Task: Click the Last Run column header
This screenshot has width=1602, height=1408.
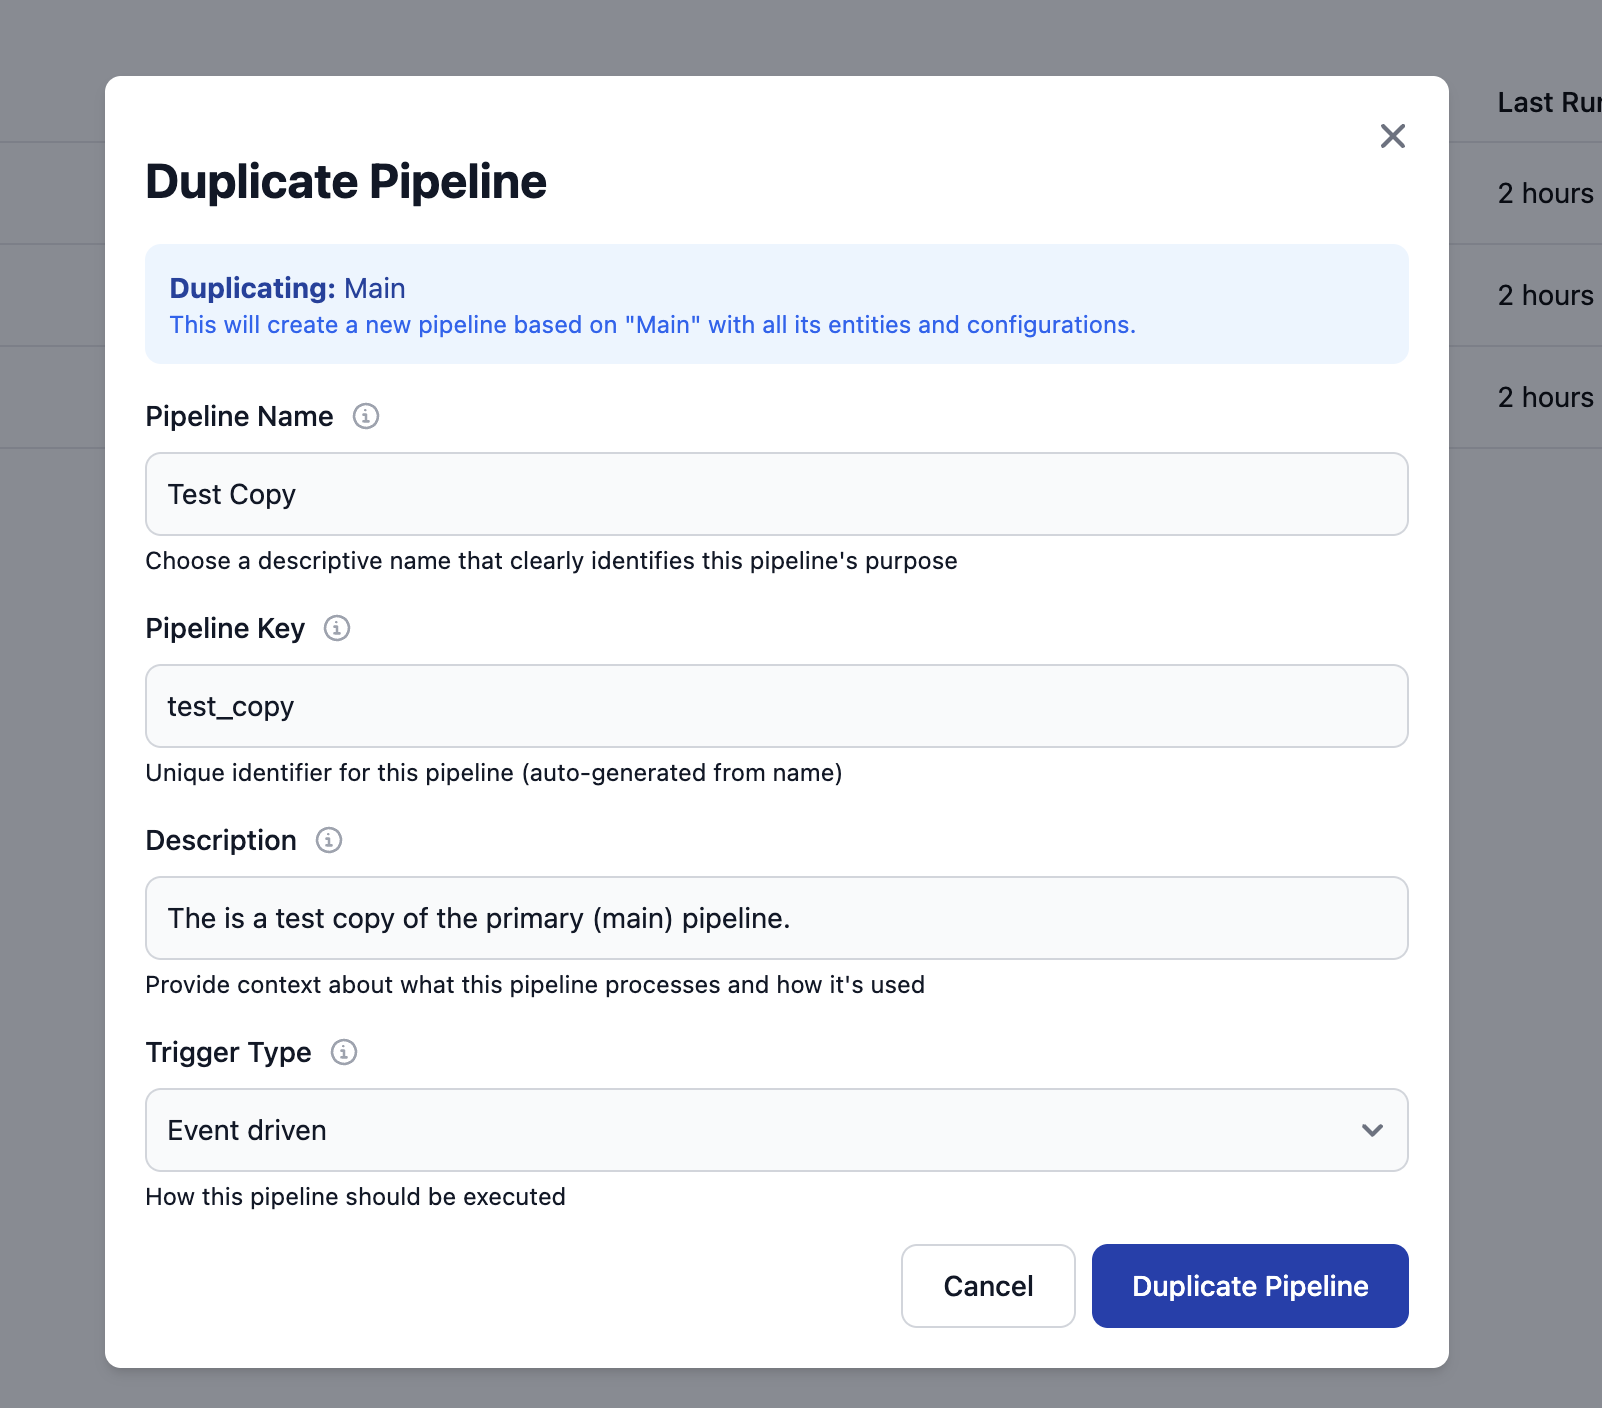Action: tap(1546, 102)
